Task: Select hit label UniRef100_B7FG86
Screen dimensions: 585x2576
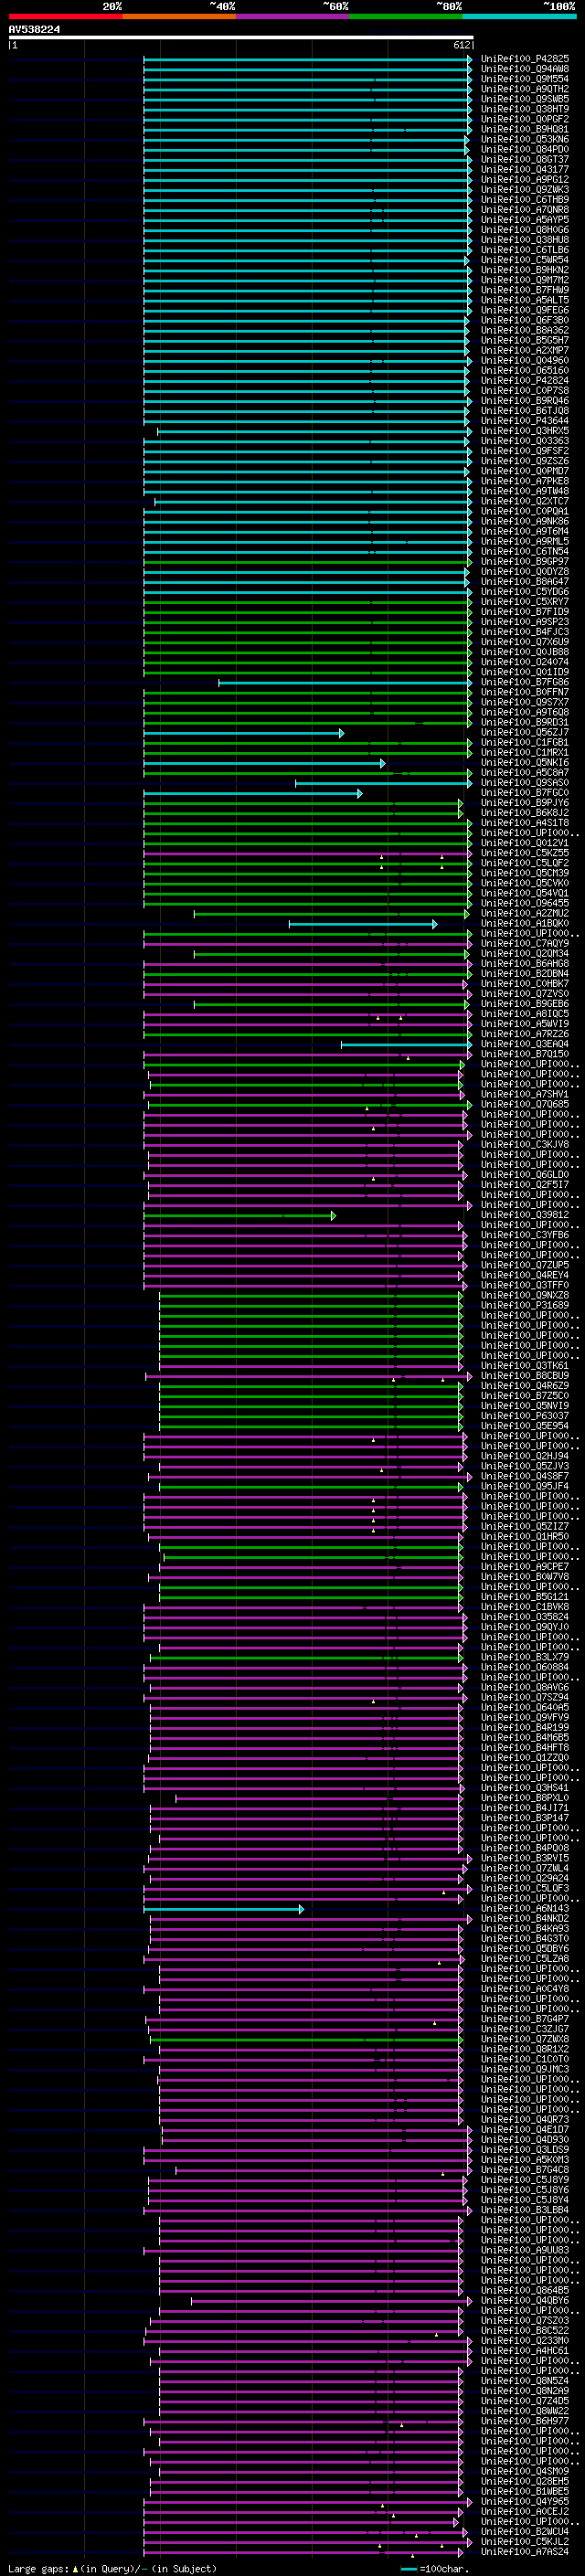Action: (x=525, y=682)
